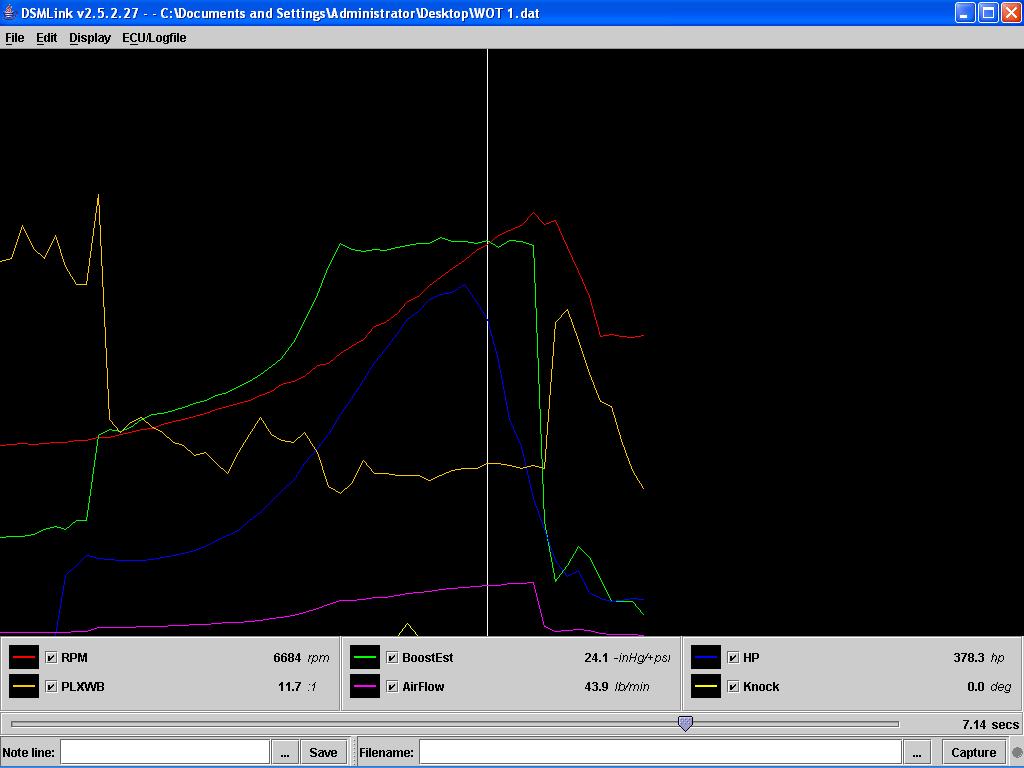The width and height of the screenshot is (1024, 768).
Task: Open the ECU/Logfile menu
Action: tap(154, 38)
